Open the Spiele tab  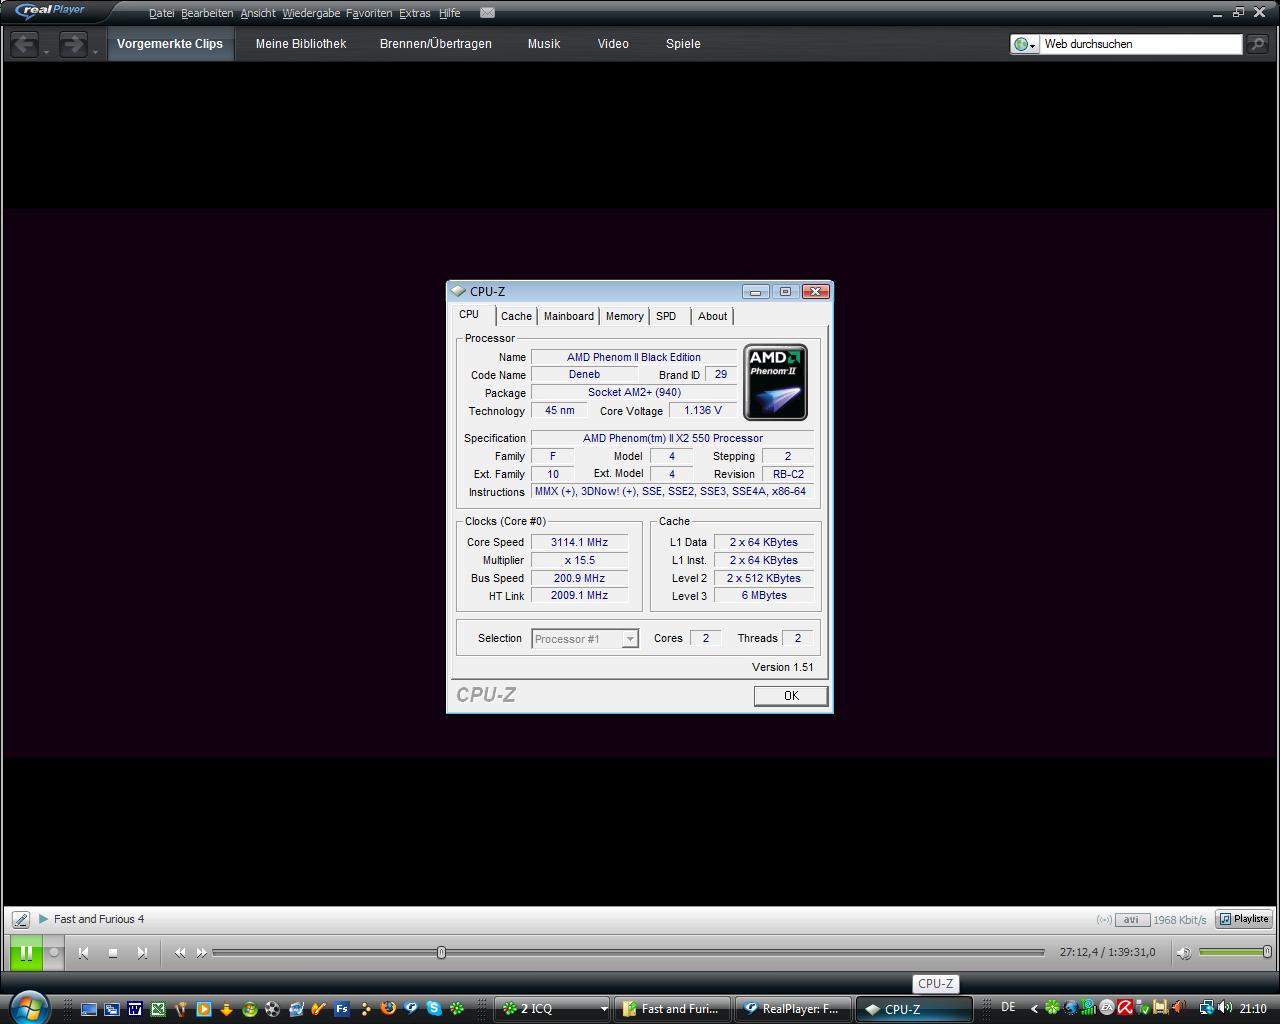683,44
